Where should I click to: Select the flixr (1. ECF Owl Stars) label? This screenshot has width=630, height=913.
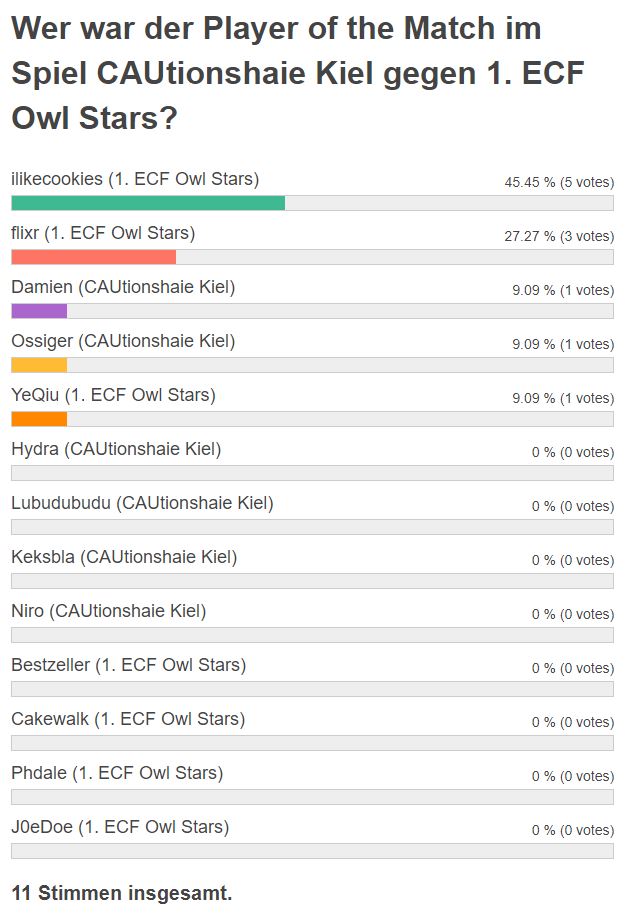coord(103,233)
